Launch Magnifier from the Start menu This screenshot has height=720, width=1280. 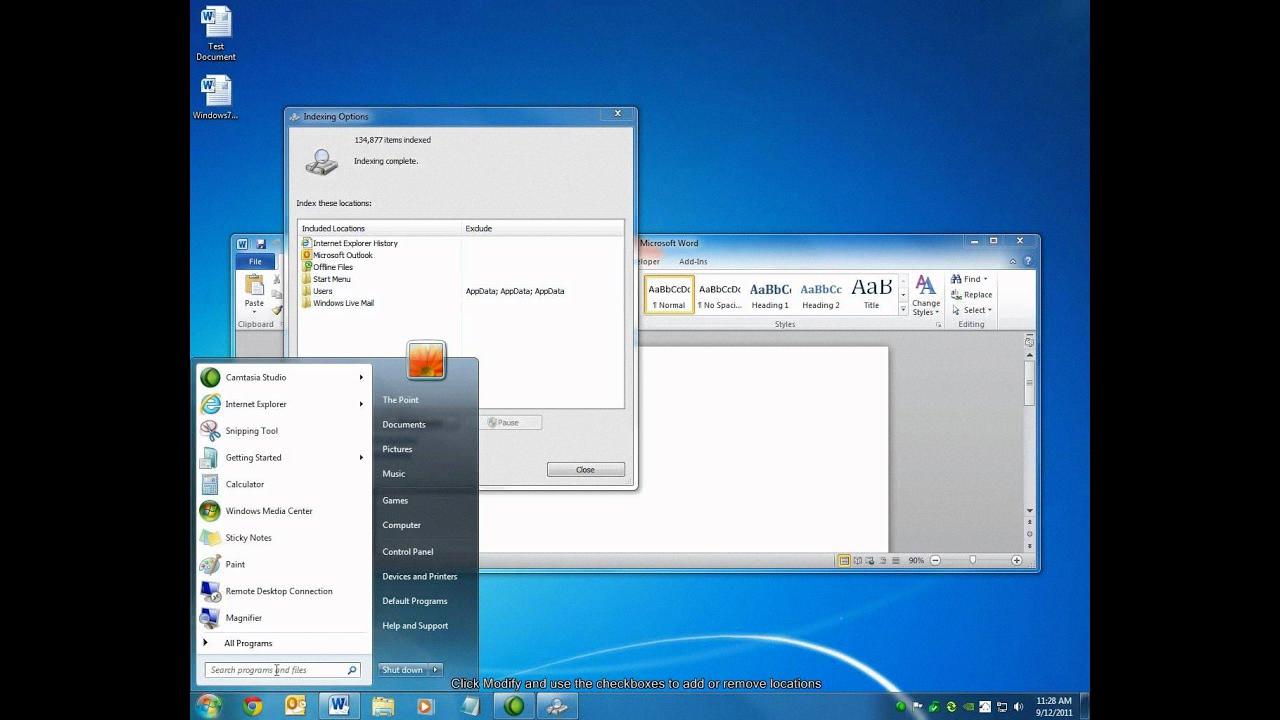[243, 618]
